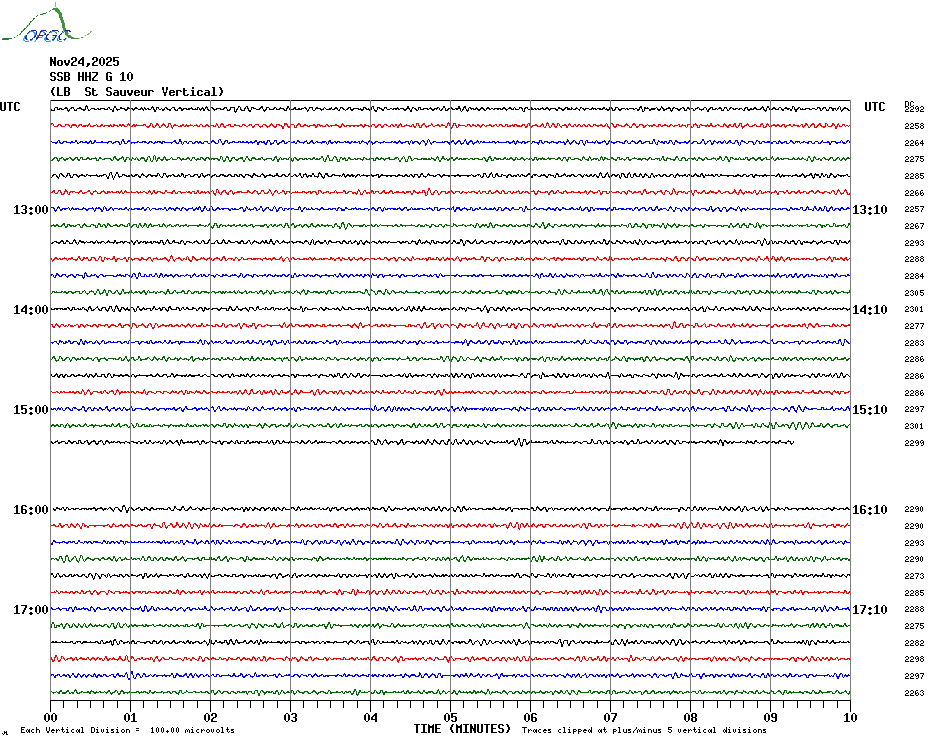Click the TIME (MINUTES) axis title
This screenshot has height=744, width=930.
tap(462, 729)
